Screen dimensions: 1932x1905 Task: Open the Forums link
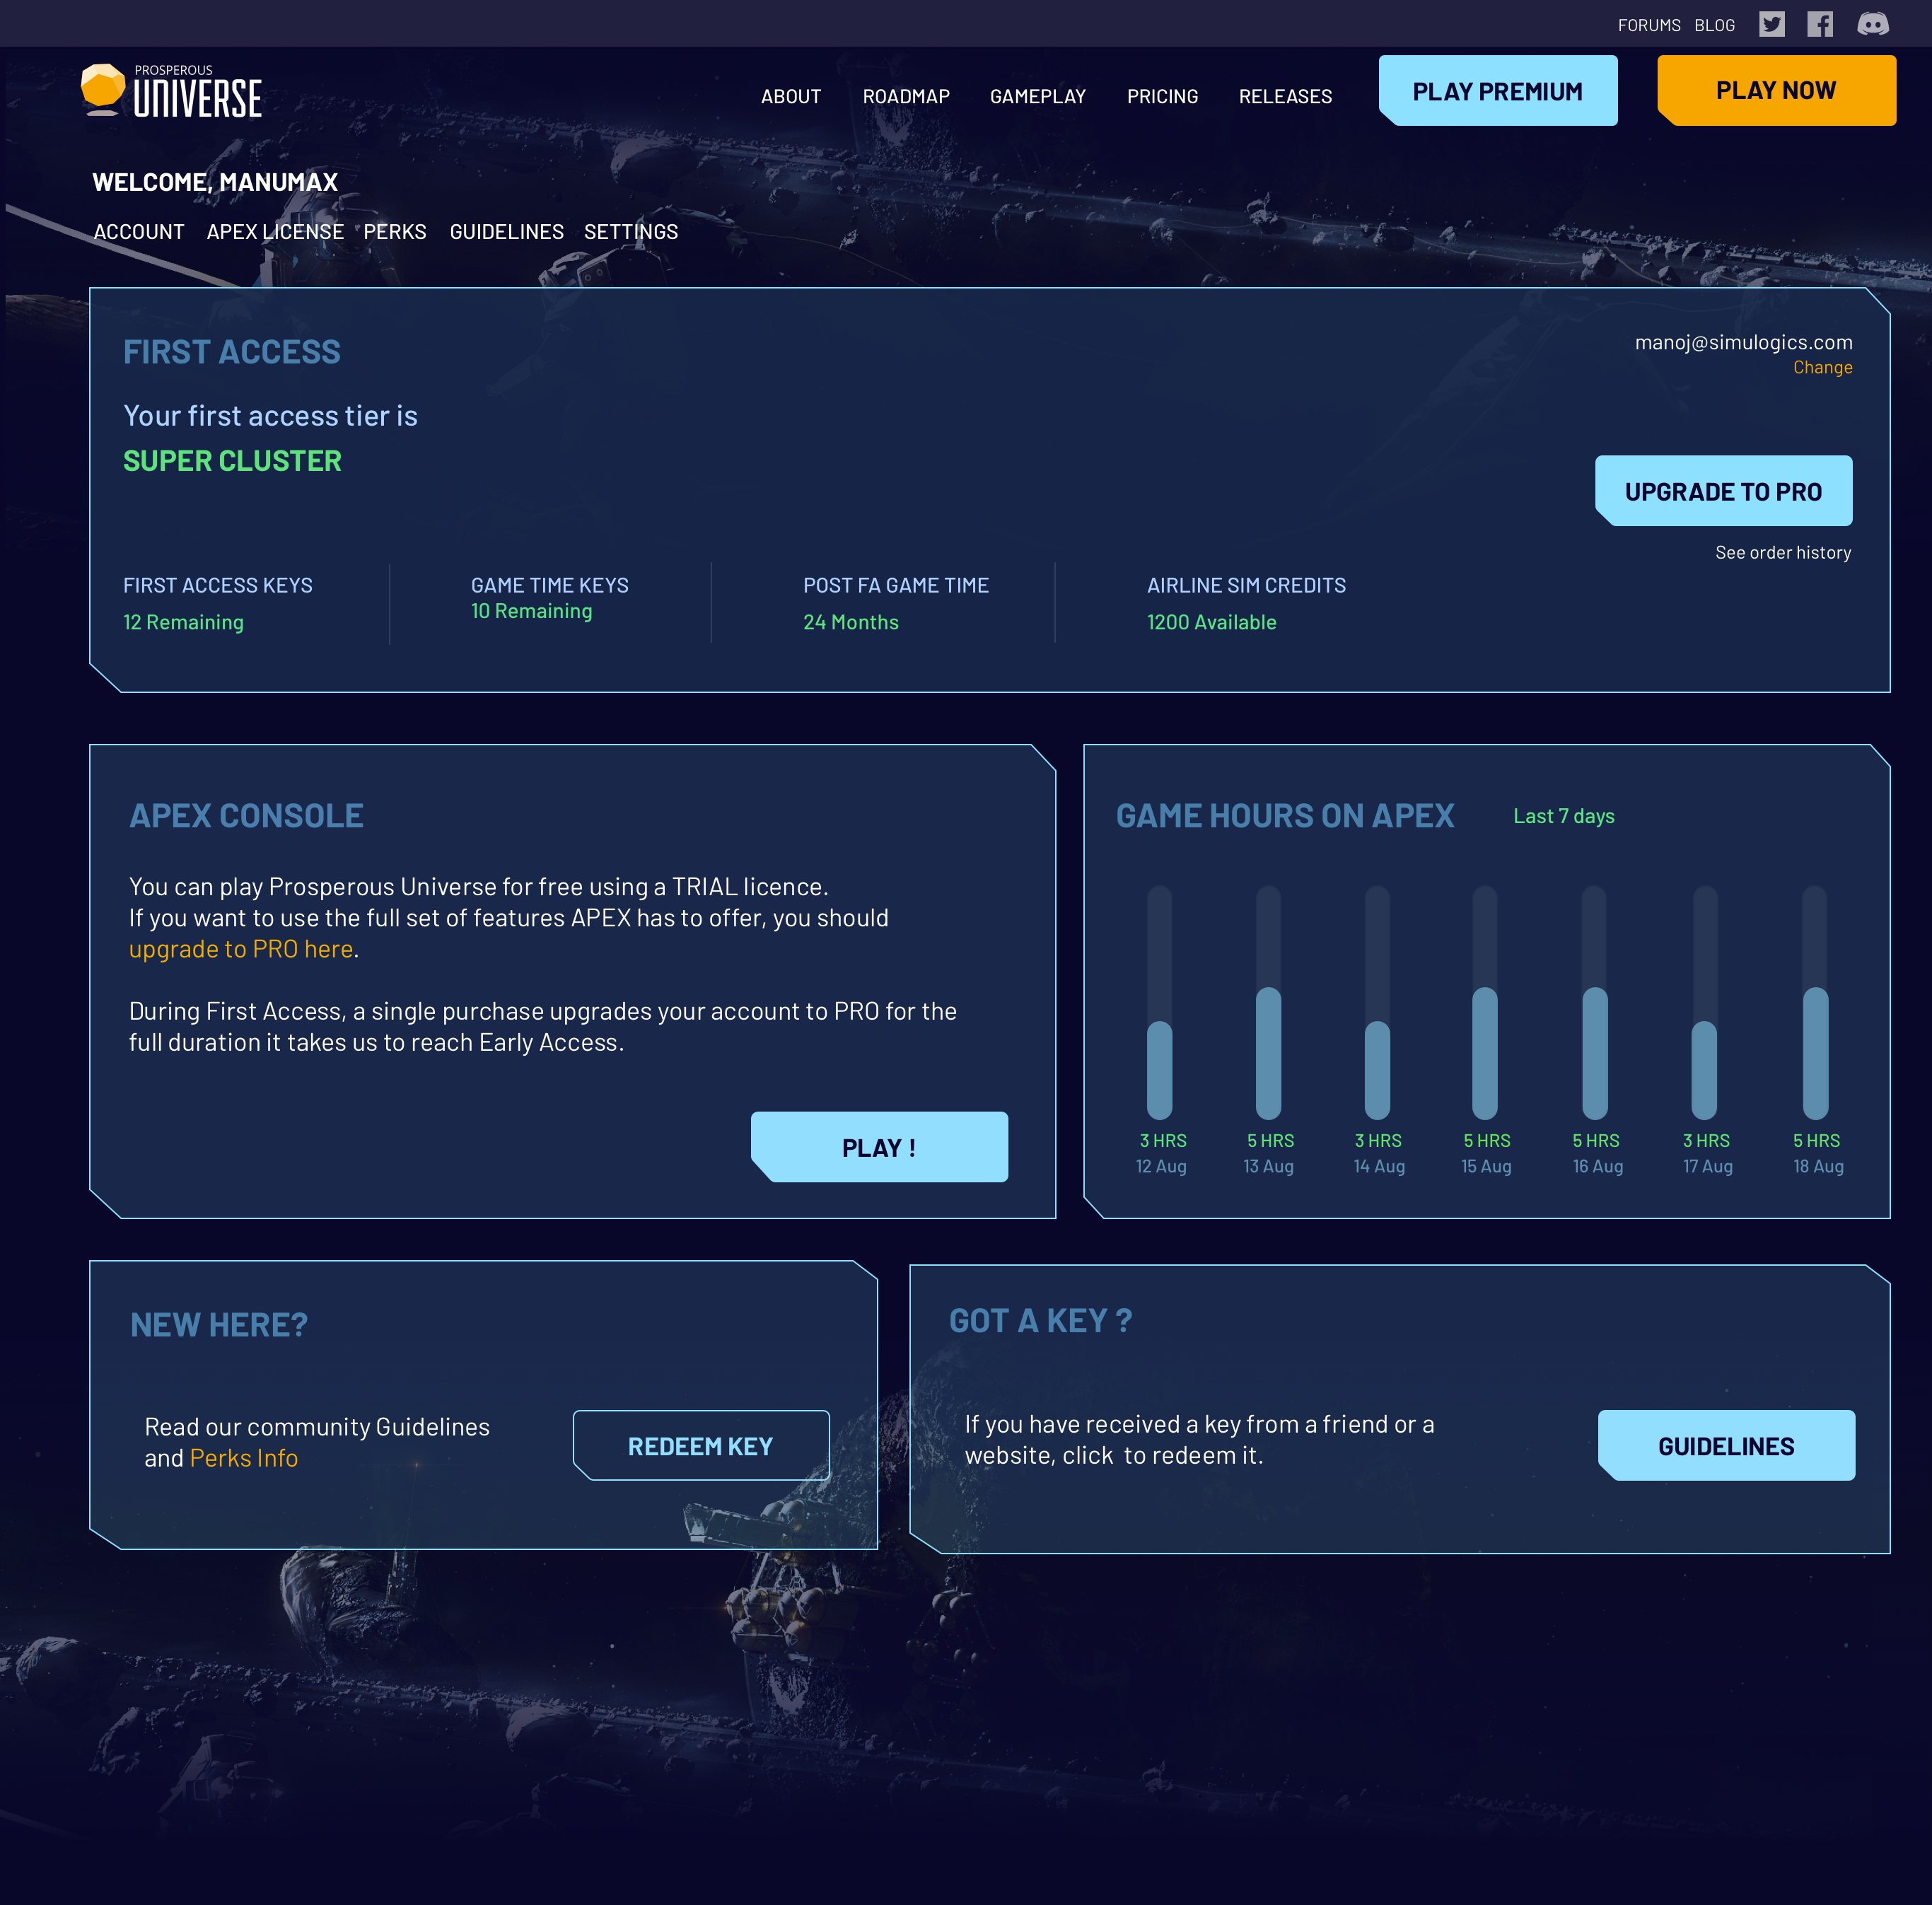(1649, 25)
